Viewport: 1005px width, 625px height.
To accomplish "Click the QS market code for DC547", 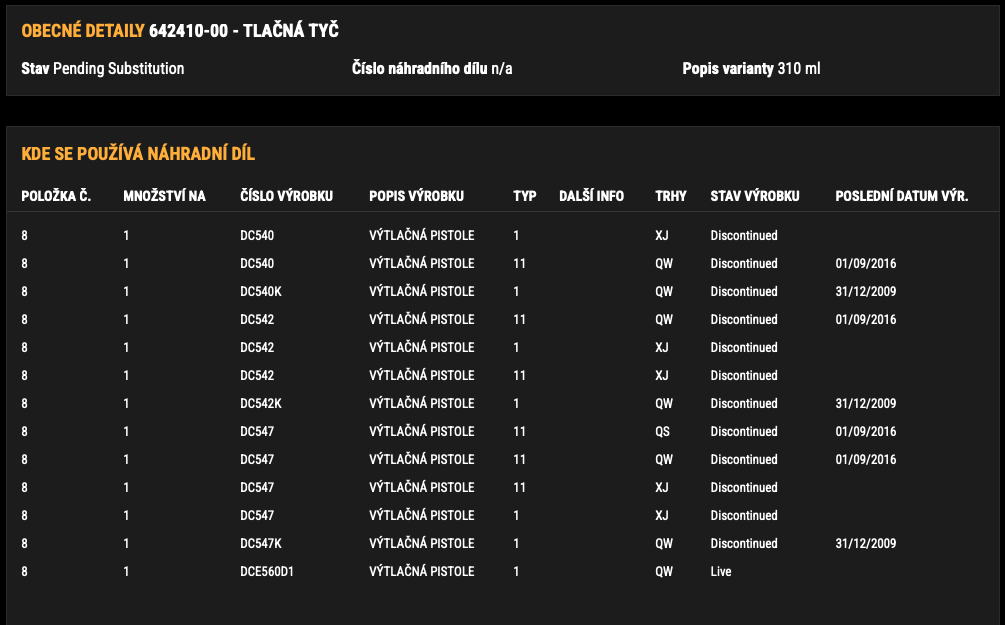I will [663, 432].
